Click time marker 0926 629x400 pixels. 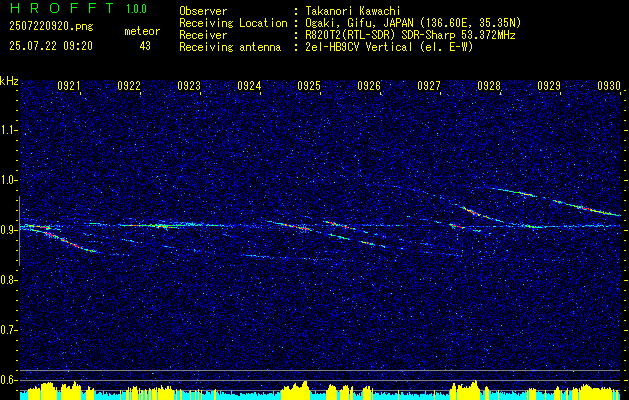369,85
